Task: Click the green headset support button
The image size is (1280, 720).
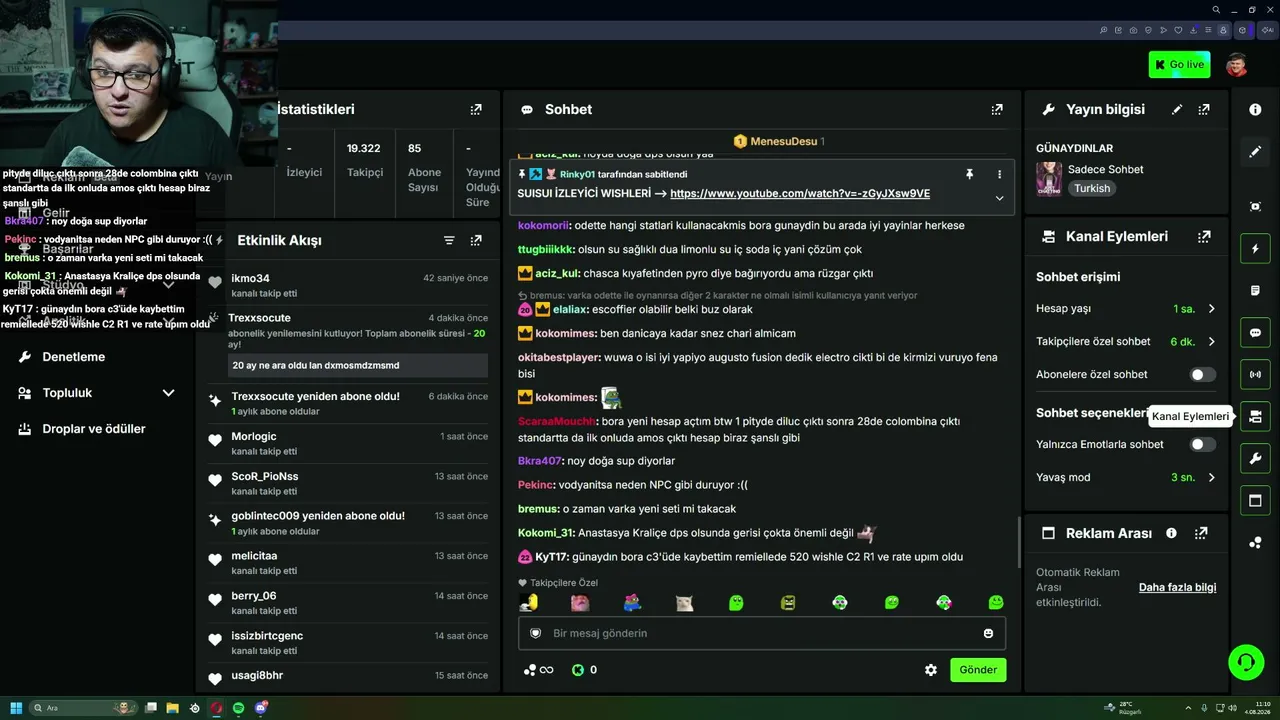Action: point(1246,662)
